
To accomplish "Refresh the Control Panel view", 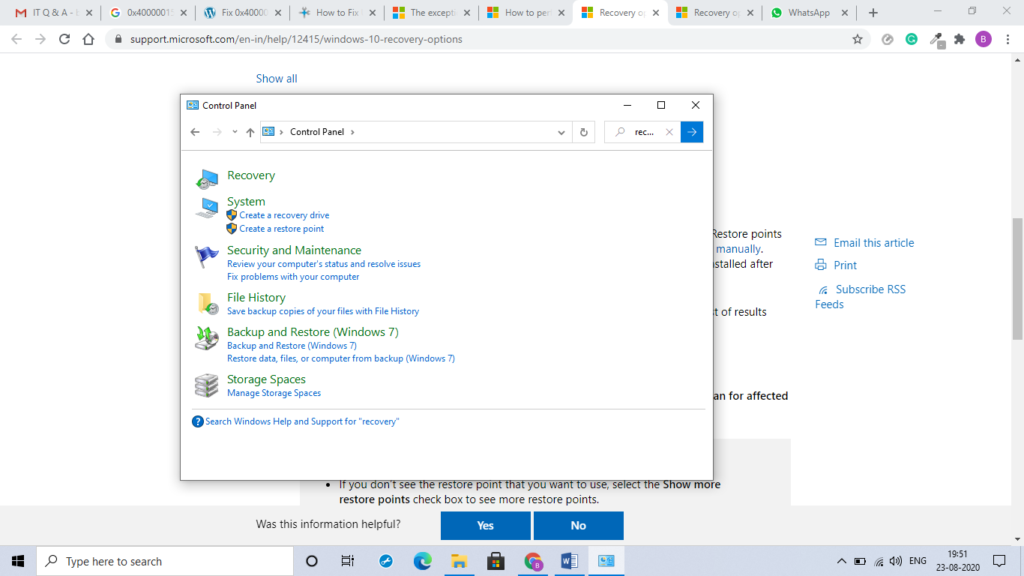I will [583, 131].
